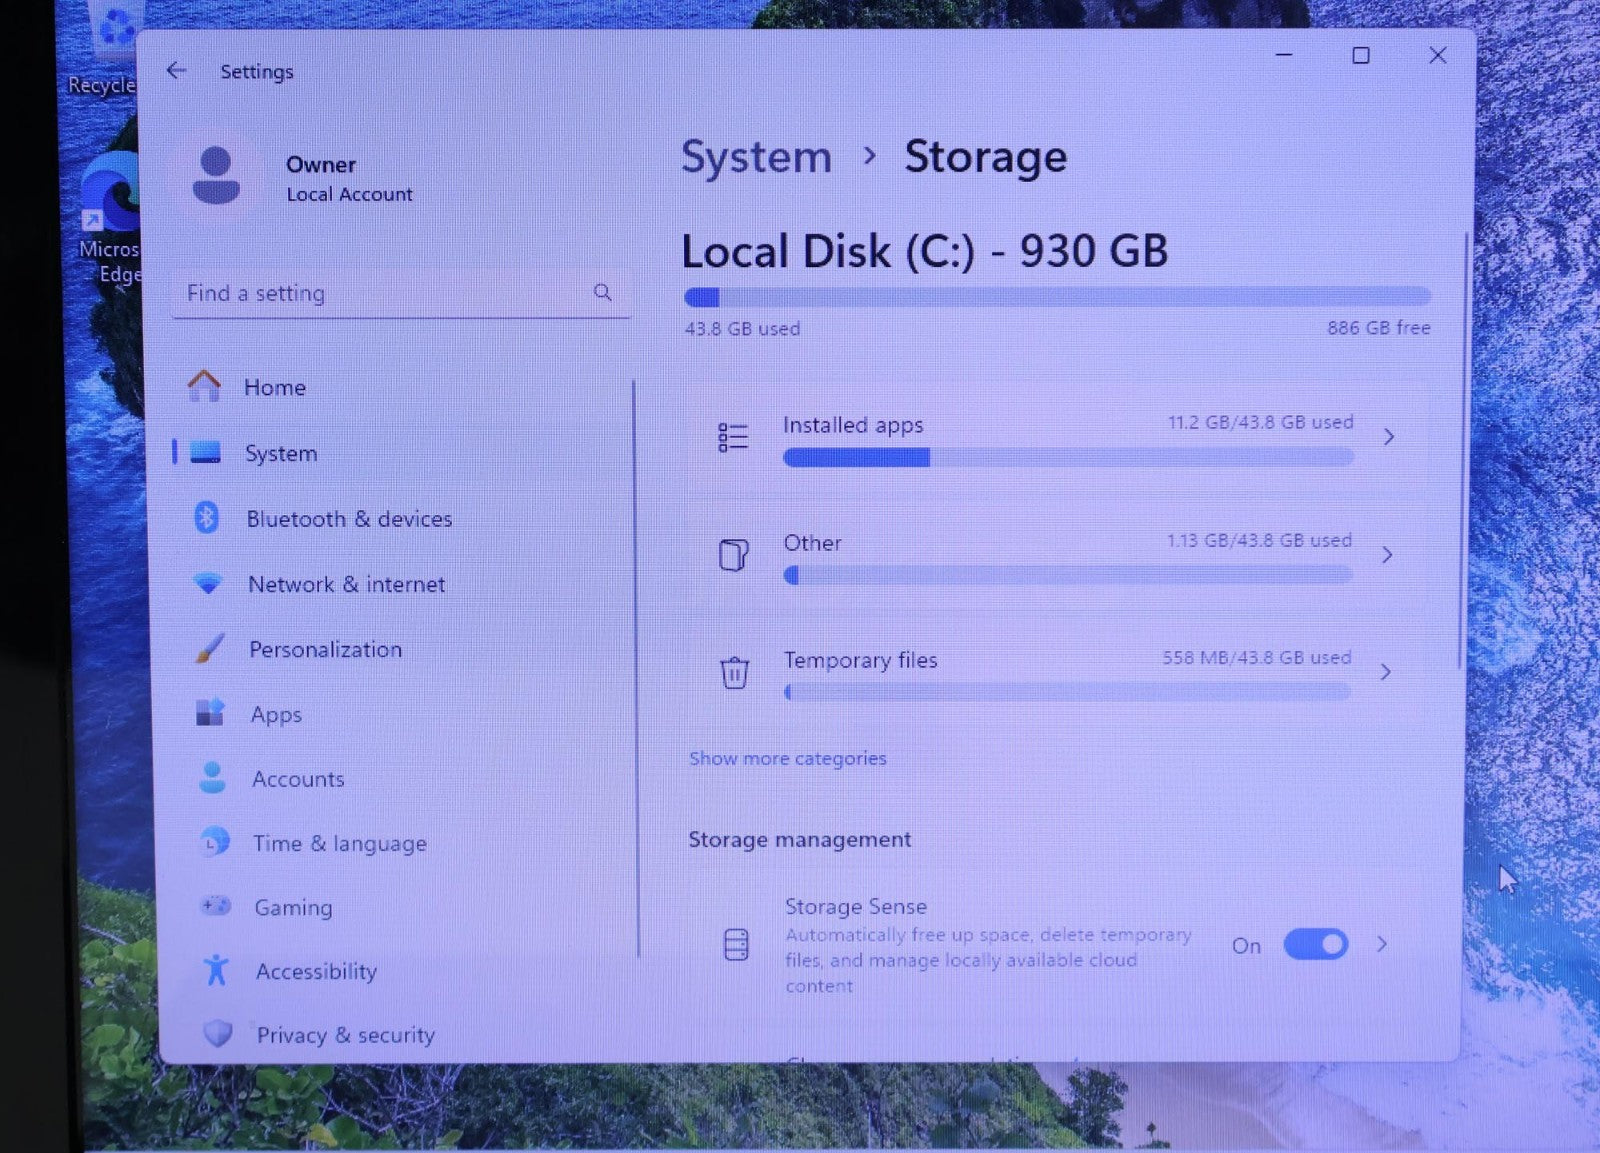Click the Bluetooth icon in sidebar

pyautogui.click(x=207, y=518)
